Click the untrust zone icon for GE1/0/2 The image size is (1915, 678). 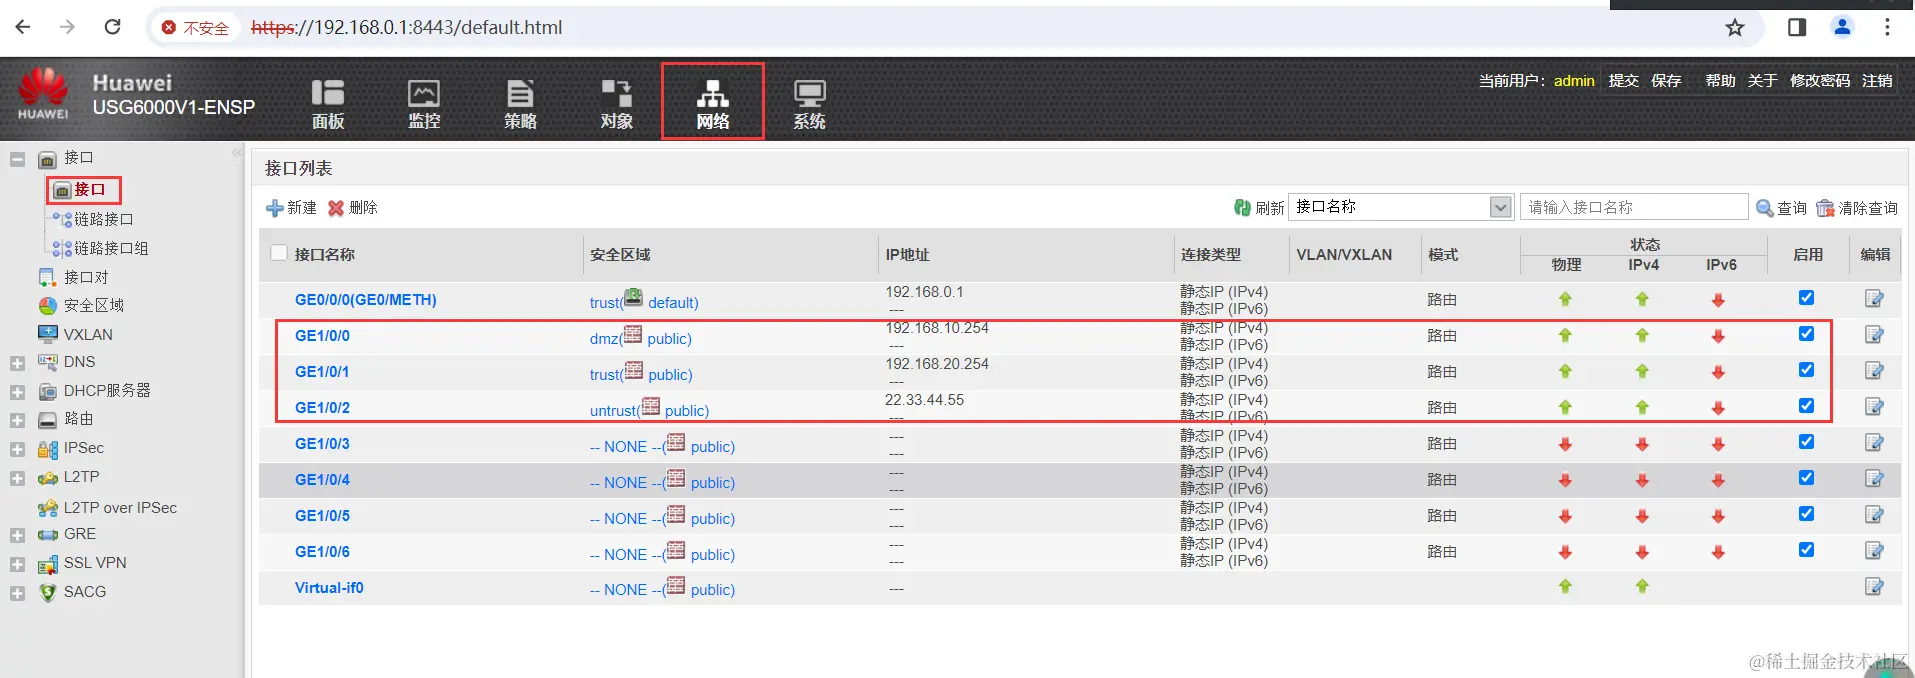tap(651, 406)
